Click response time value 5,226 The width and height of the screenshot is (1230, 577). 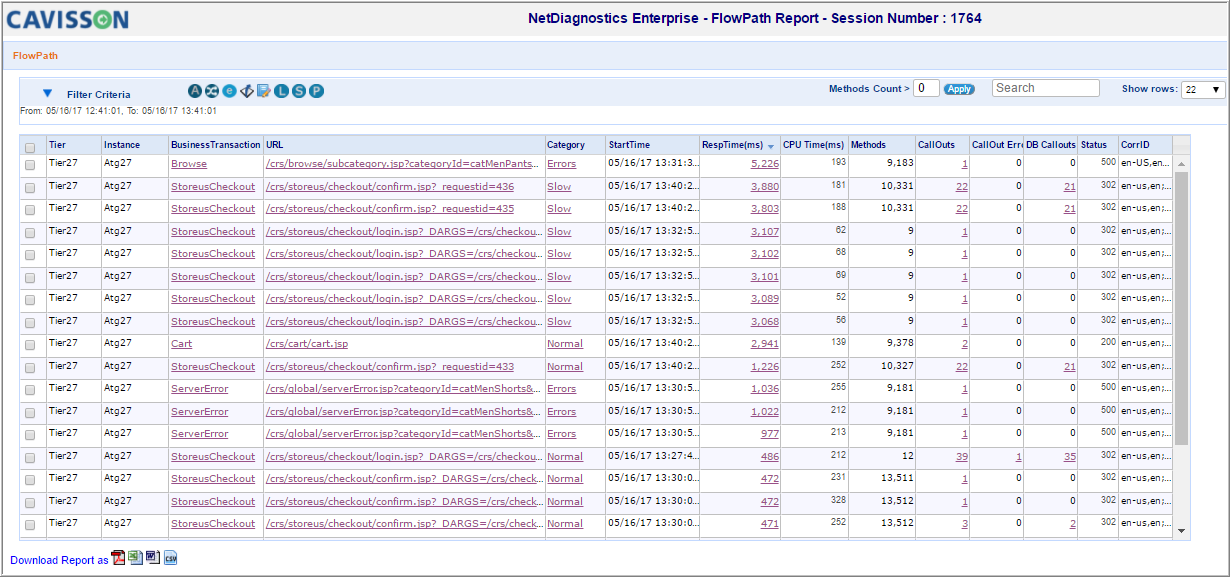point(764,164)
